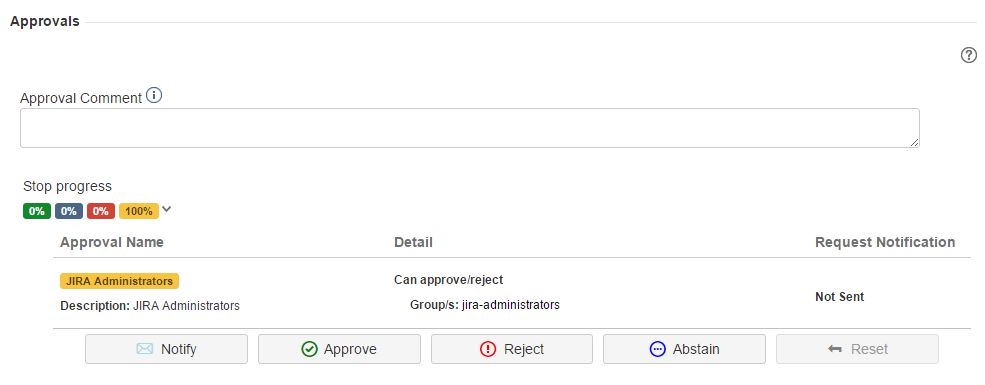The height and width of the screenshot is (385, 985).
Task: Click the Approval Comment info icon
Action: point(154,95)
